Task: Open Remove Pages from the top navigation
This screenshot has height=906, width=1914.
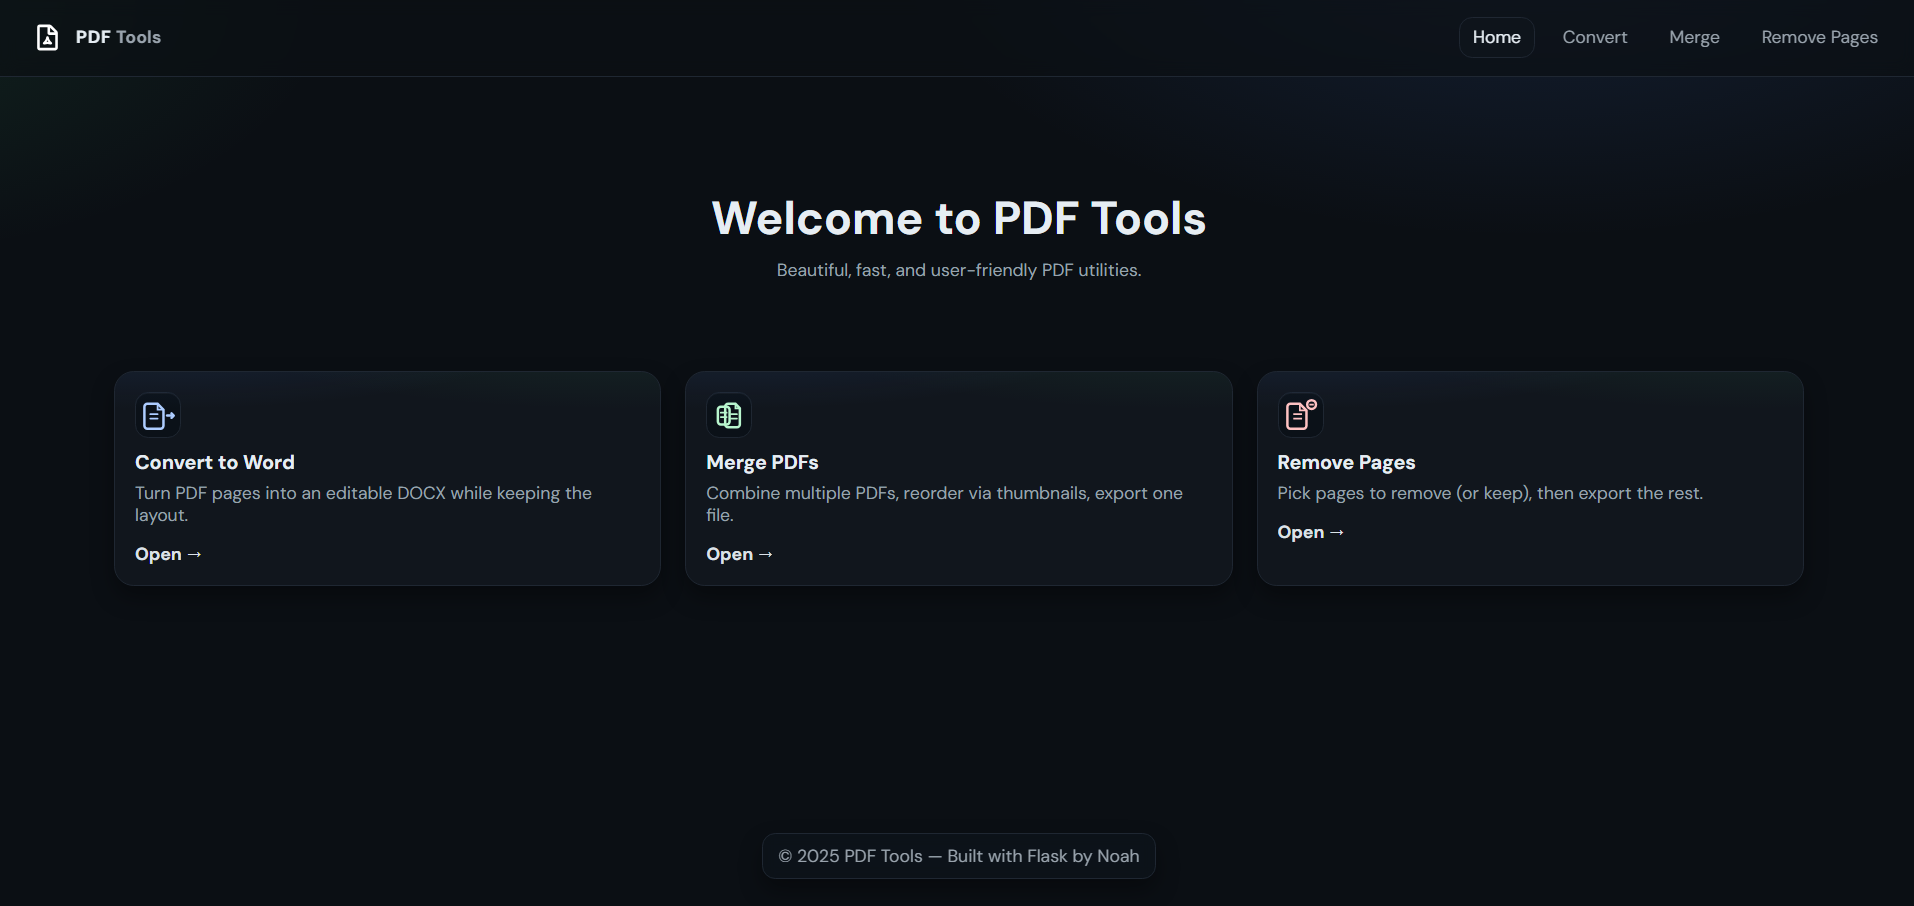Action: [1819, 37]
